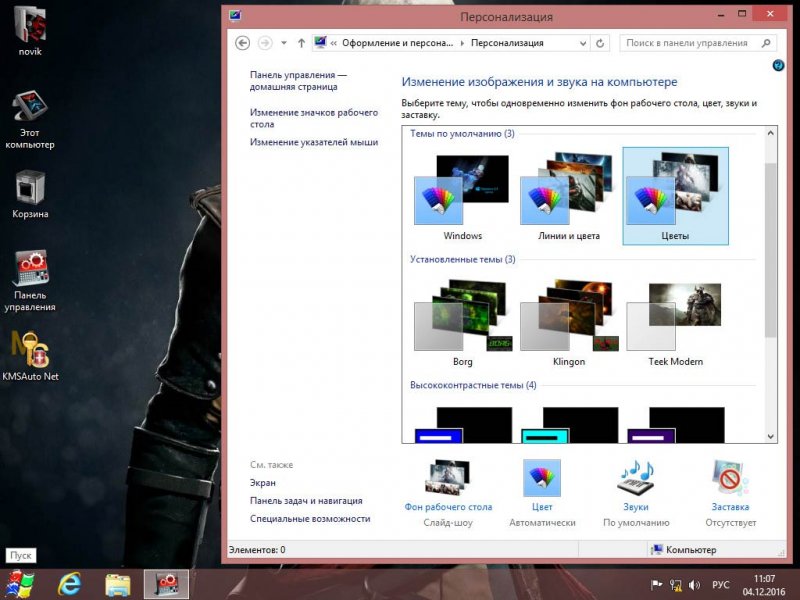Refresh the Персонализация page

pyautogui.click(x=600, y=43)
